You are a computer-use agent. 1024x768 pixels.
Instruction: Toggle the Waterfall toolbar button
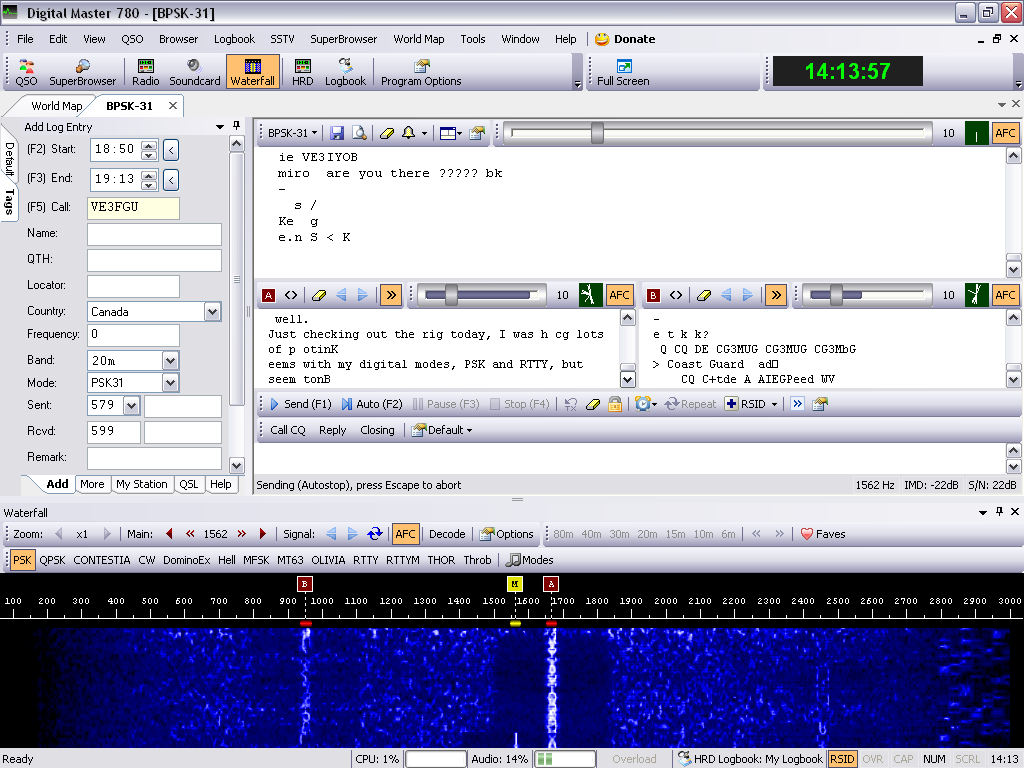tap(253, 72)
